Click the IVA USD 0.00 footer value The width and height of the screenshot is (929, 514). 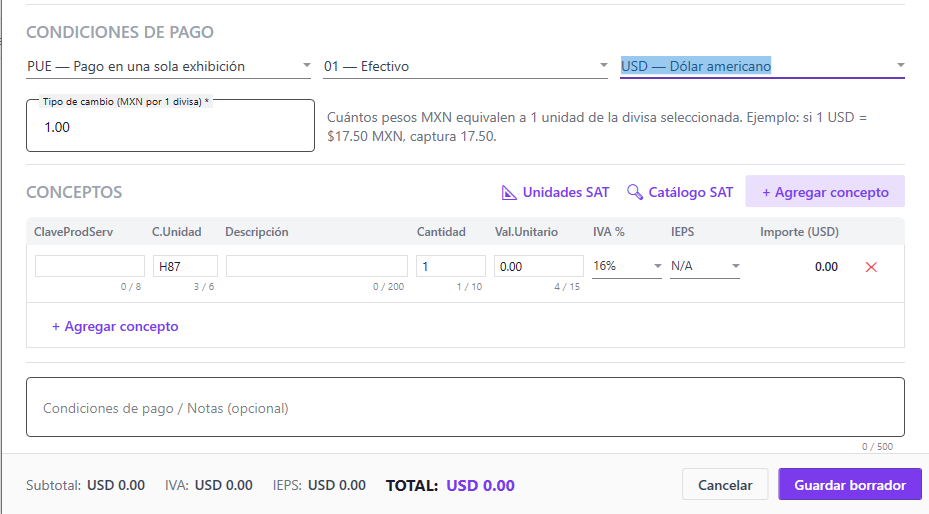pos(223,486)
